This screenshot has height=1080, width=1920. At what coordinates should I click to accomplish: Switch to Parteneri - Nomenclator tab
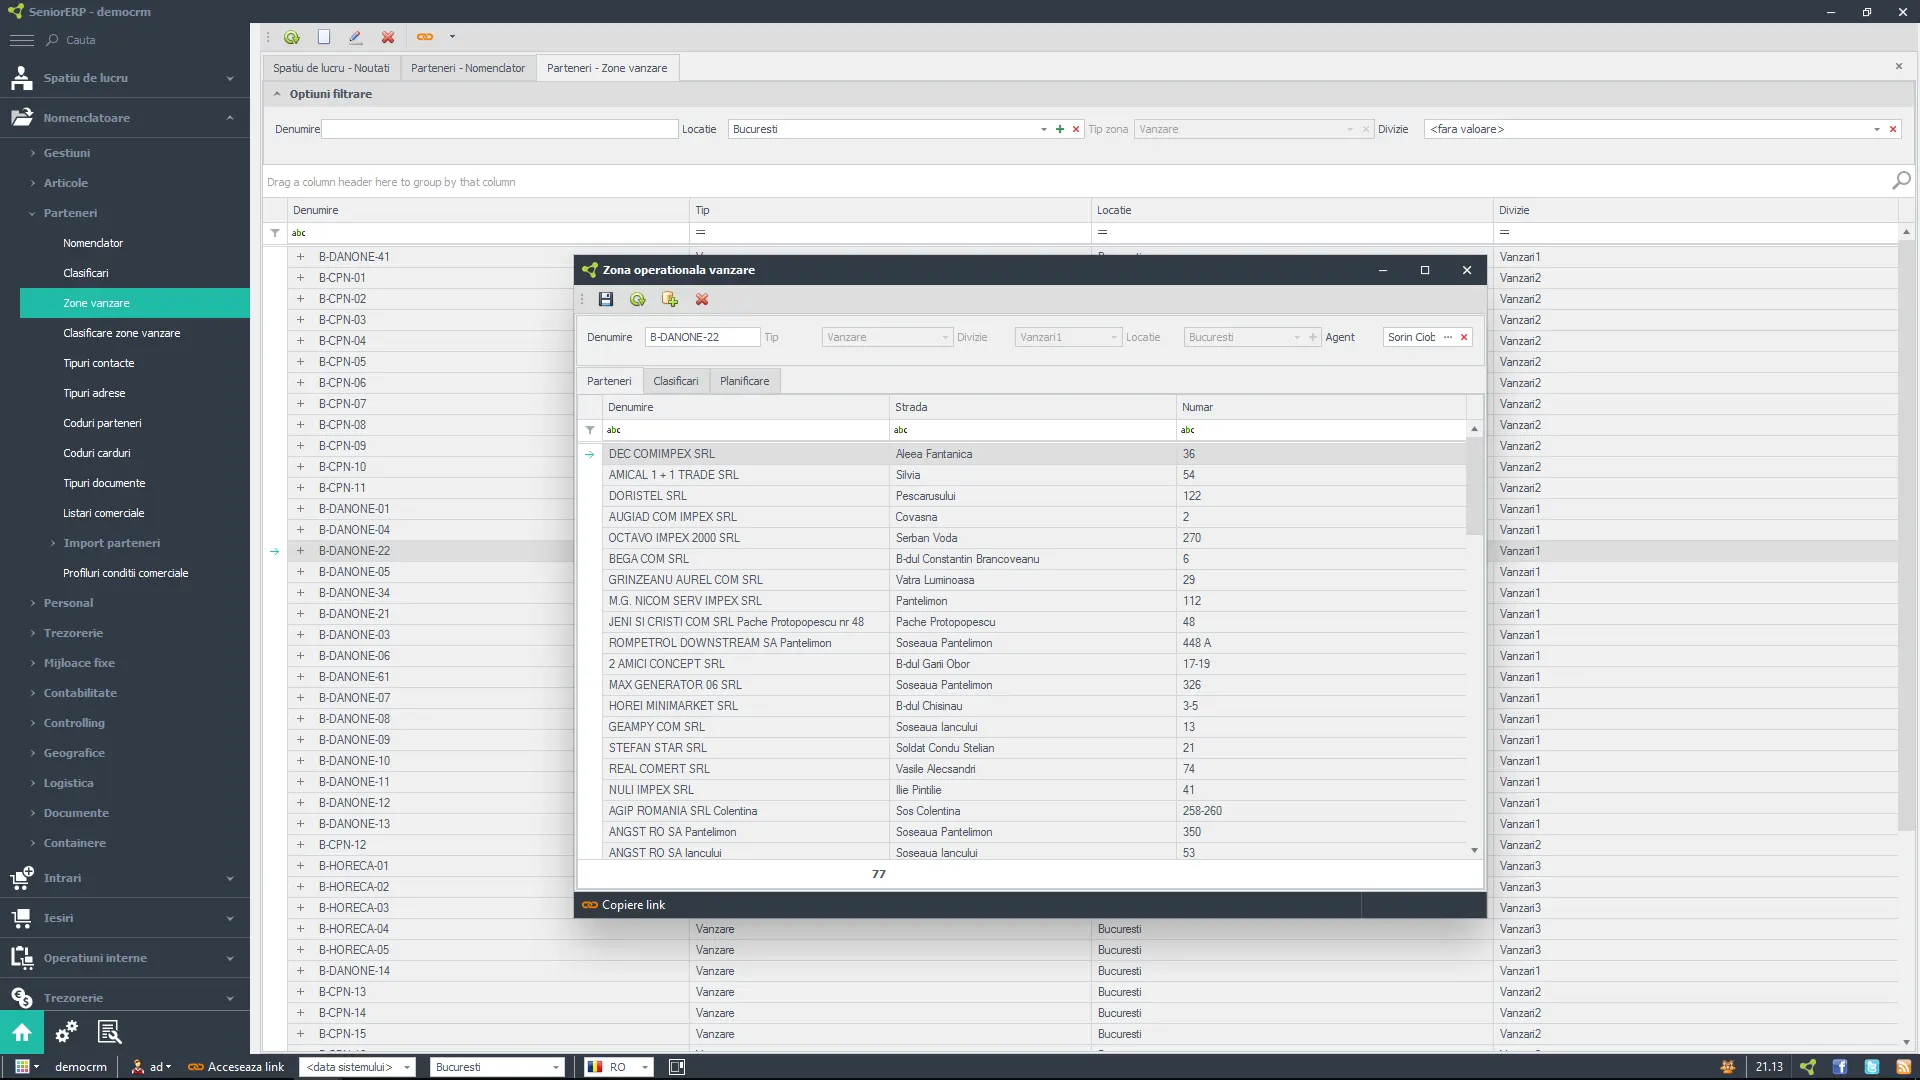point(468,68)
